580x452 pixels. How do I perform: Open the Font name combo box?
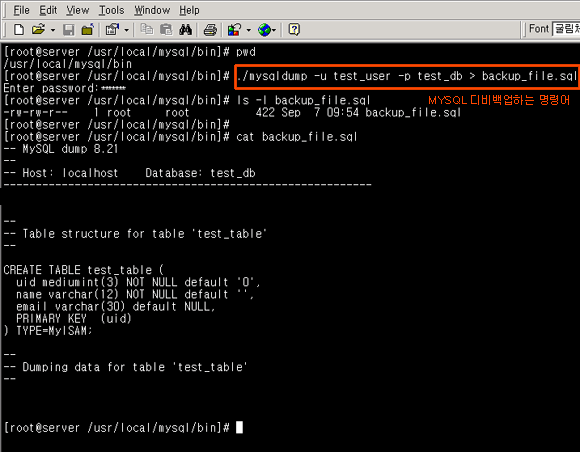click(566, 29)
